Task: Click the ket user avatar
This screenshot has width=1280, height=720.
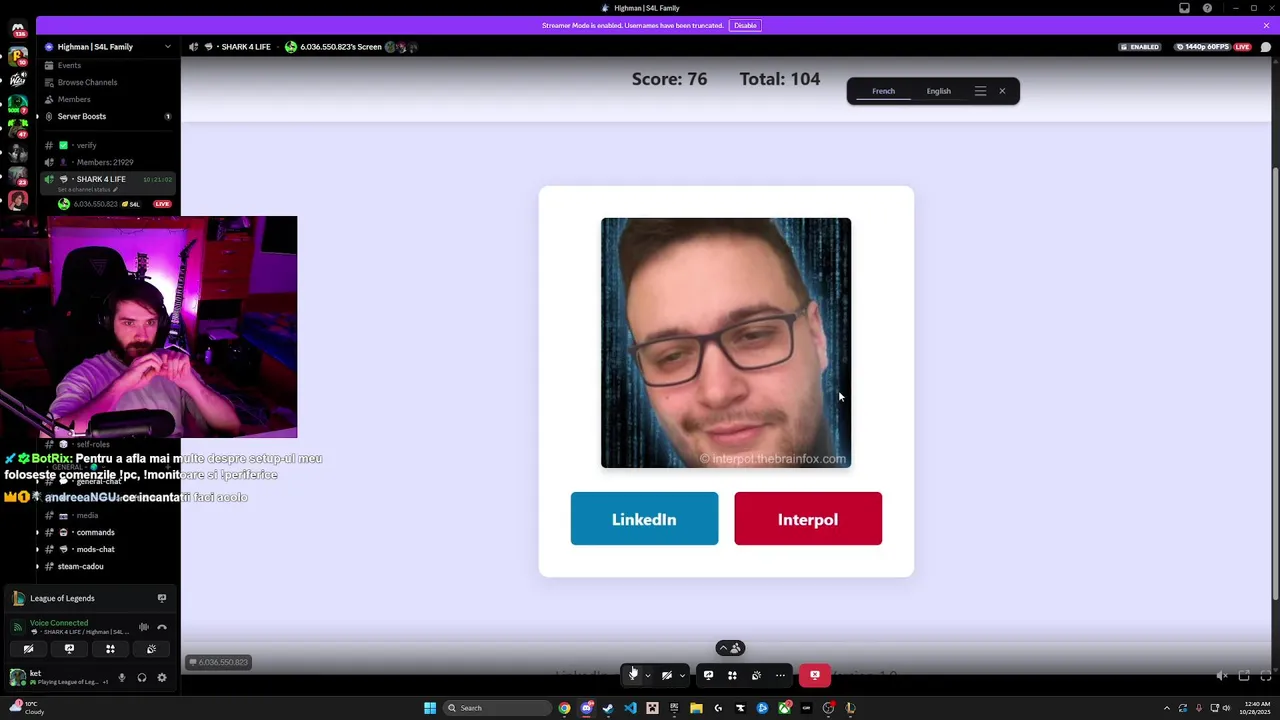Action: pyautogui.click(x=17, y=677)
